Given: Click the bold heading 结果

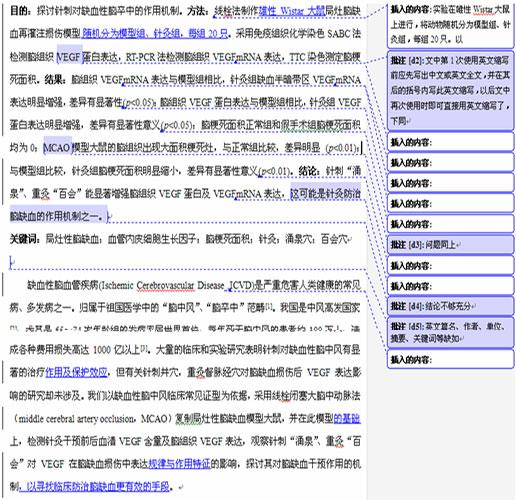Looking at the screenshot, I should pyautogui.click(x=54, y=79).
